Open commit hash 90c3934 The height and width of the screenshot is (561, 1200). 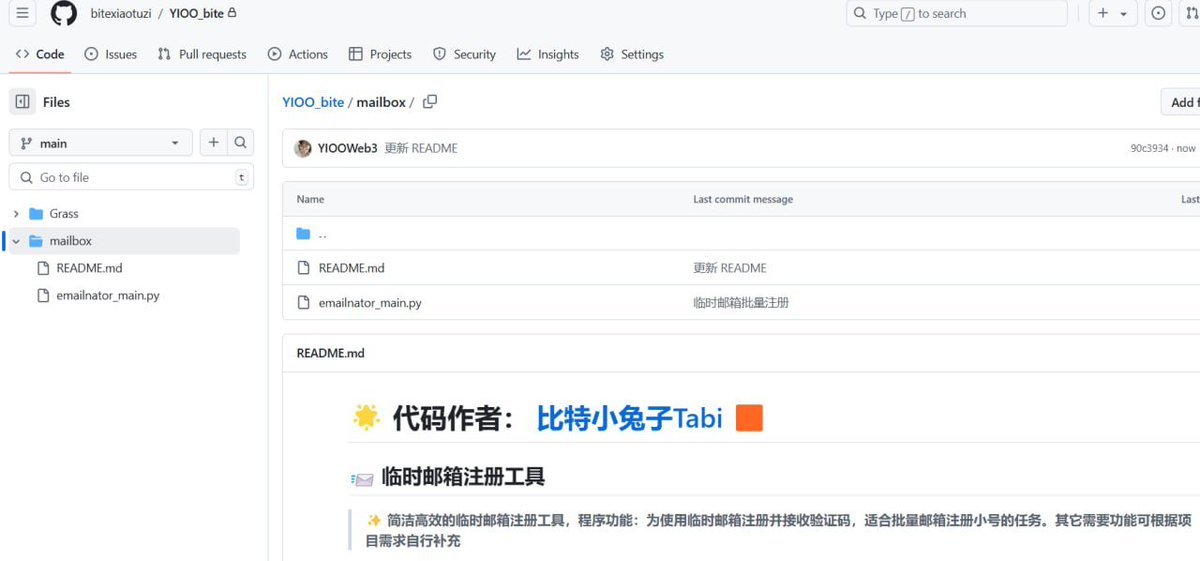1149,148
